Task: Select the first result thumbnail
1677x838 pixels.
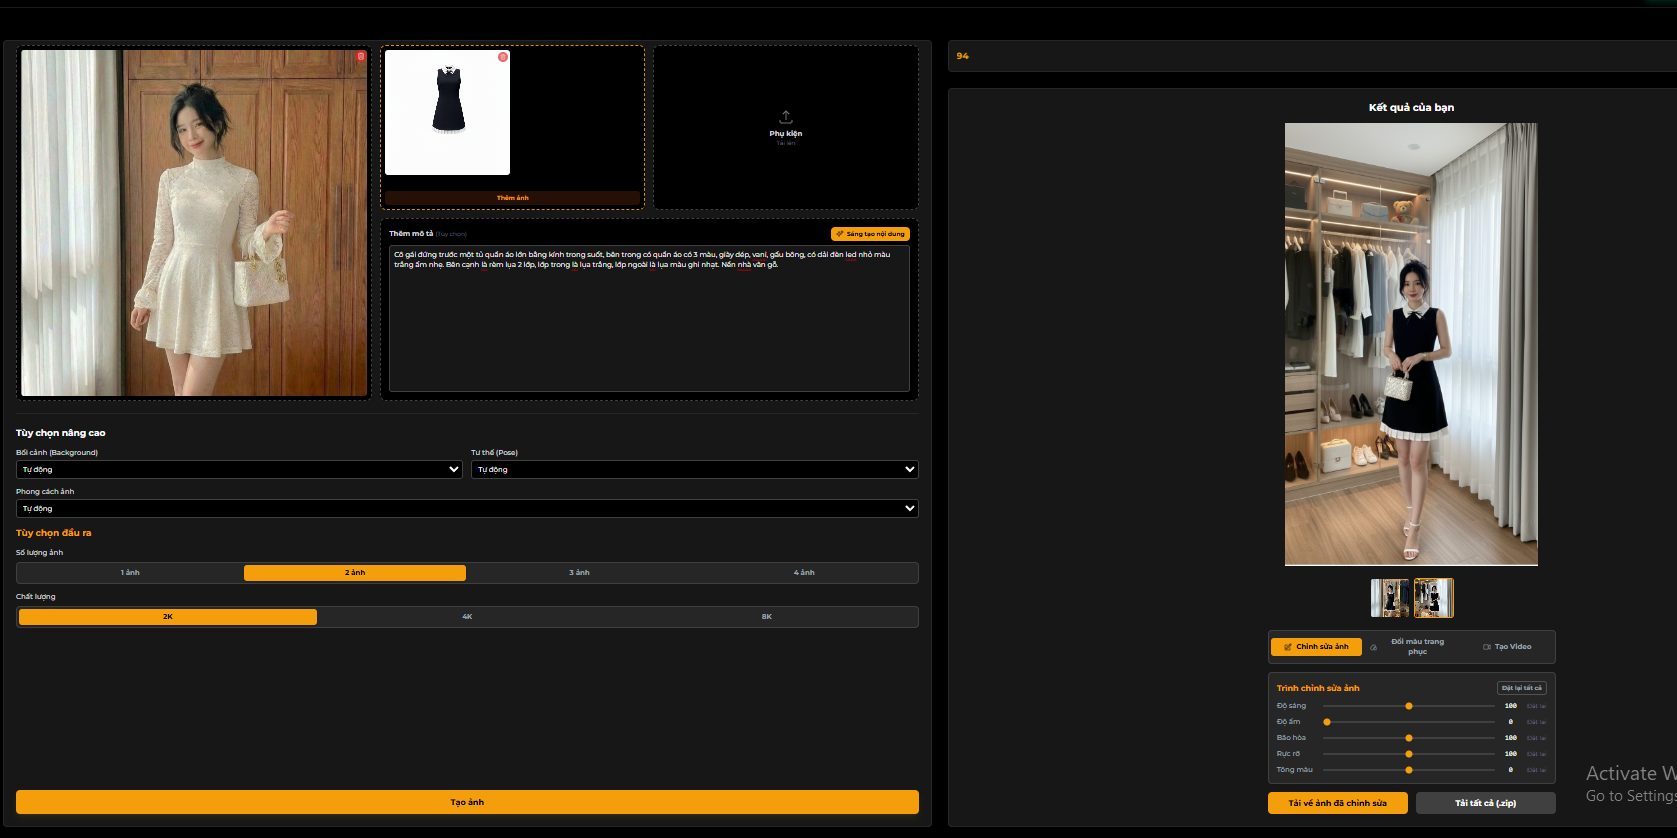Action: click(1390, 598)
